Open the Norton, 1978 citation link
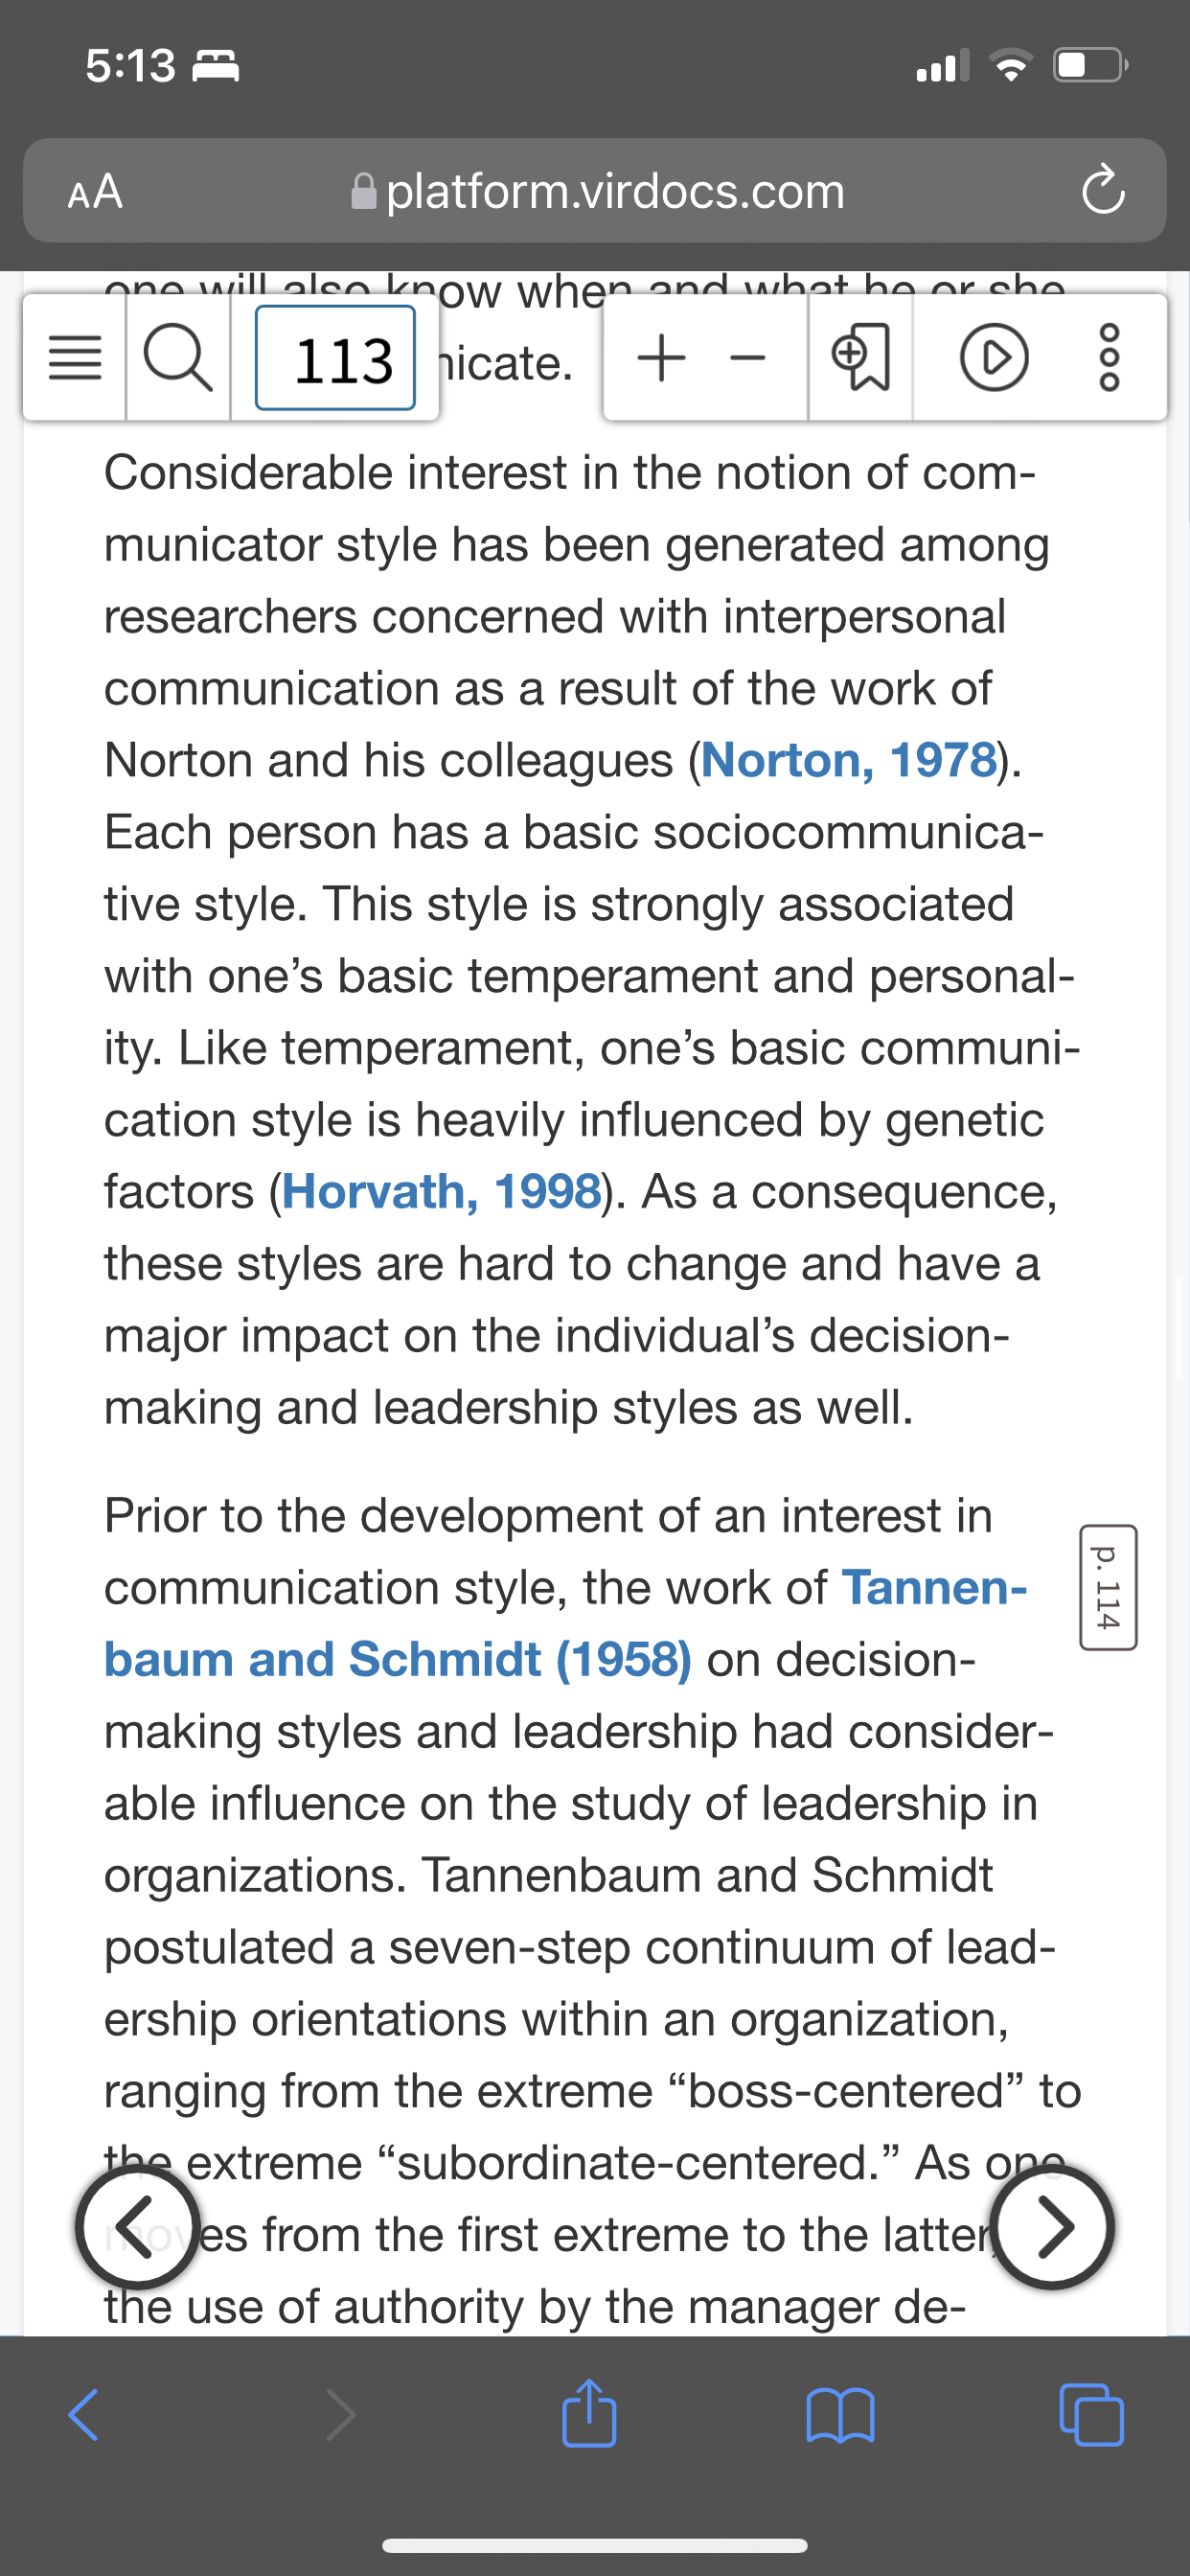This screenshot has height=2576, width=1190. [x=849, y=760]
